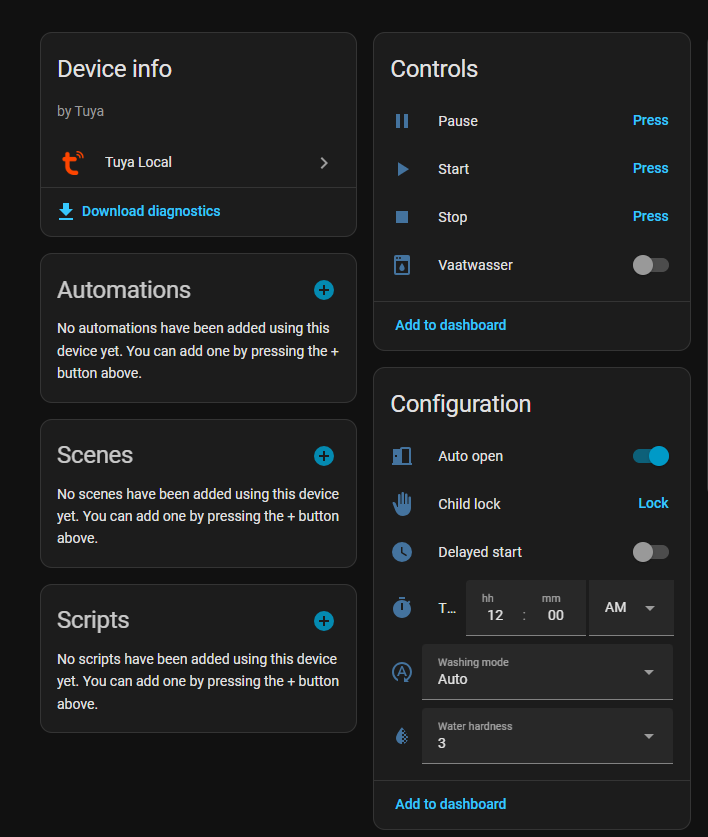Click the Washing mode circled-A icon
This screenshot has height=837, width=708.
402,672
